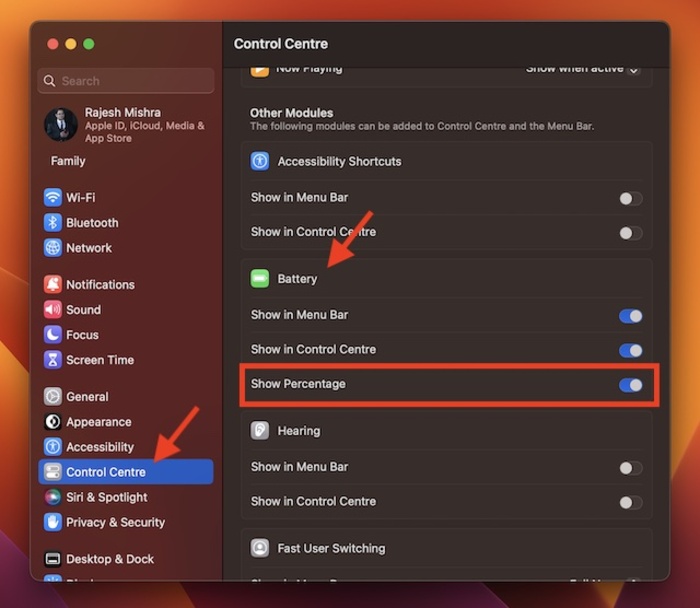Click the Accessibility Shortcuts module icon
The width and height of the screenshot is (700, 608).
point(259,161)
